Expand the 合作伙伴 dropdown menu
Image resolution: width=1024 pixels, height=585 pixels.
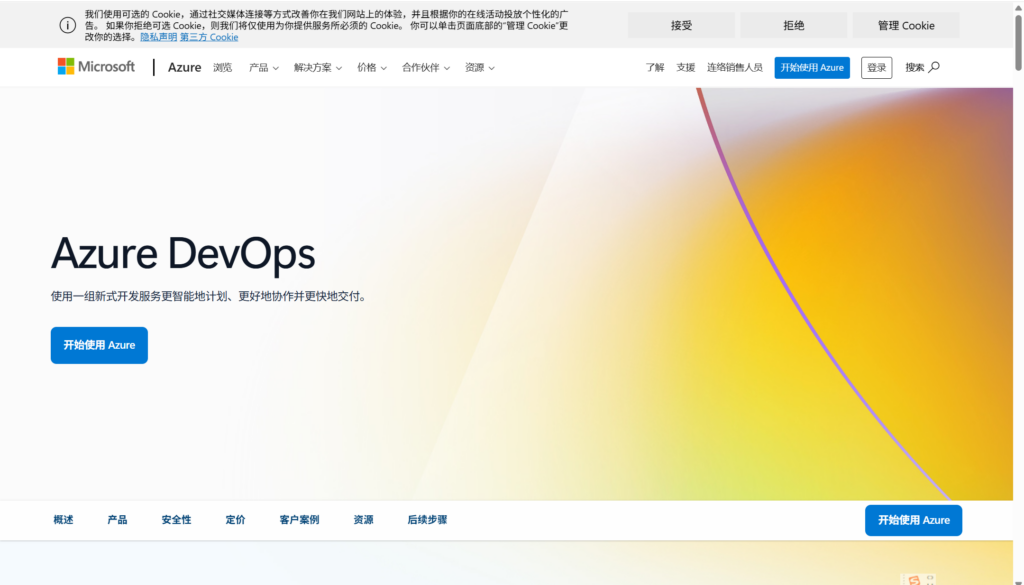(426, 67)
